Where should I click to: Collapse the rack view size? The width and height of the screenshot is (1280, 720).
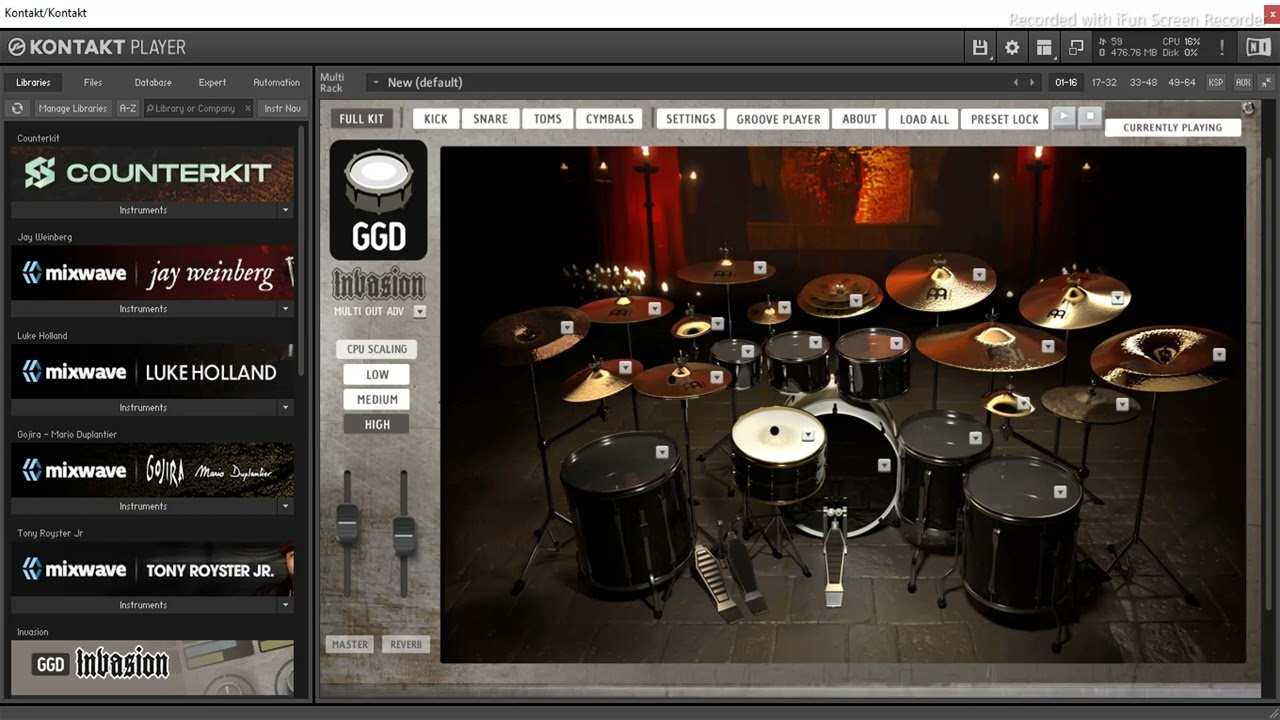tap(1267, 82)
